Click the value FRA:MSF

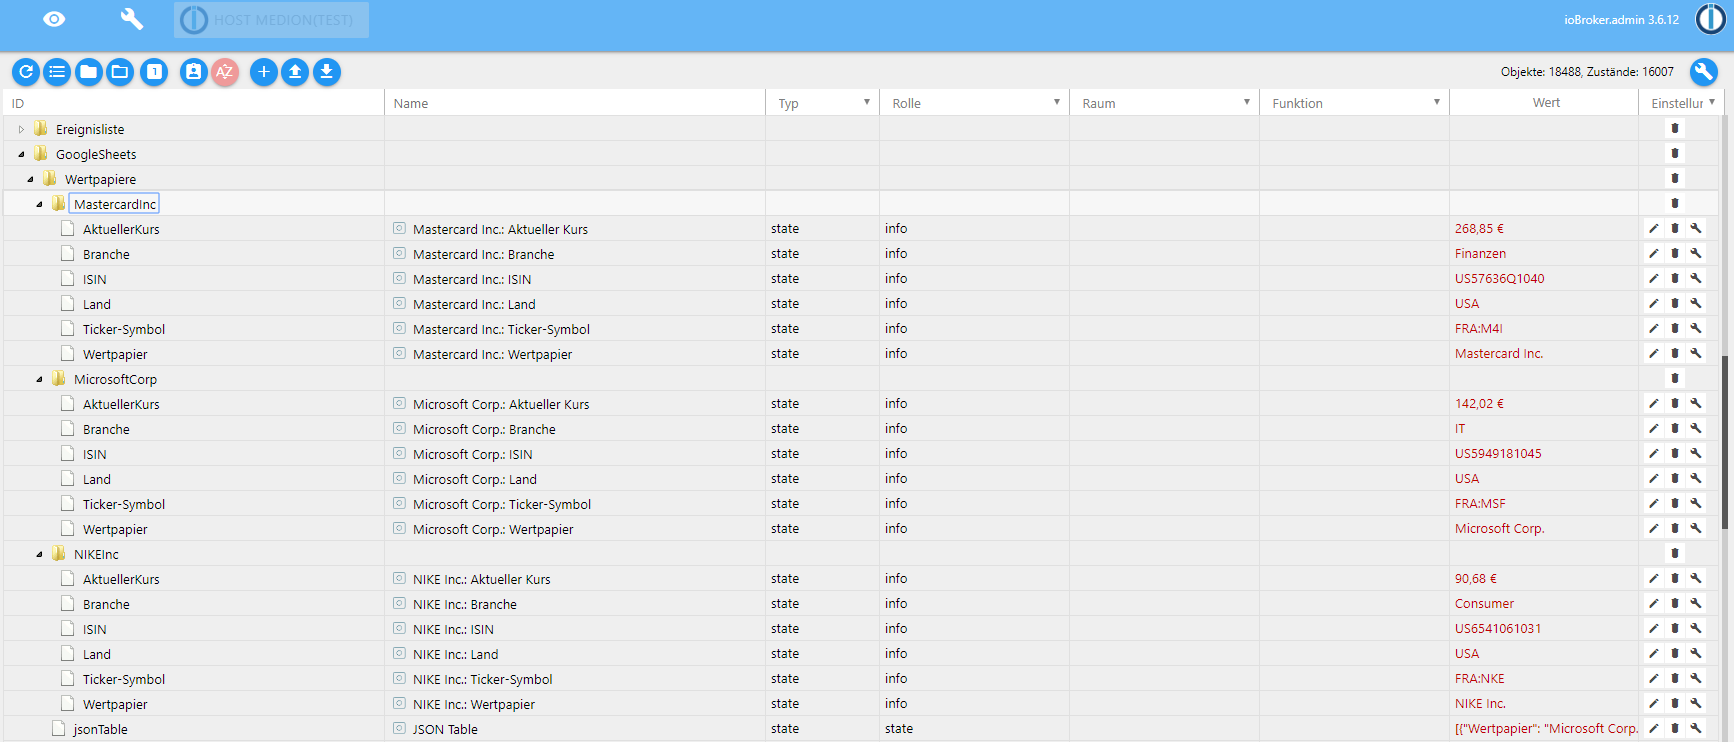click(1480, 504)
